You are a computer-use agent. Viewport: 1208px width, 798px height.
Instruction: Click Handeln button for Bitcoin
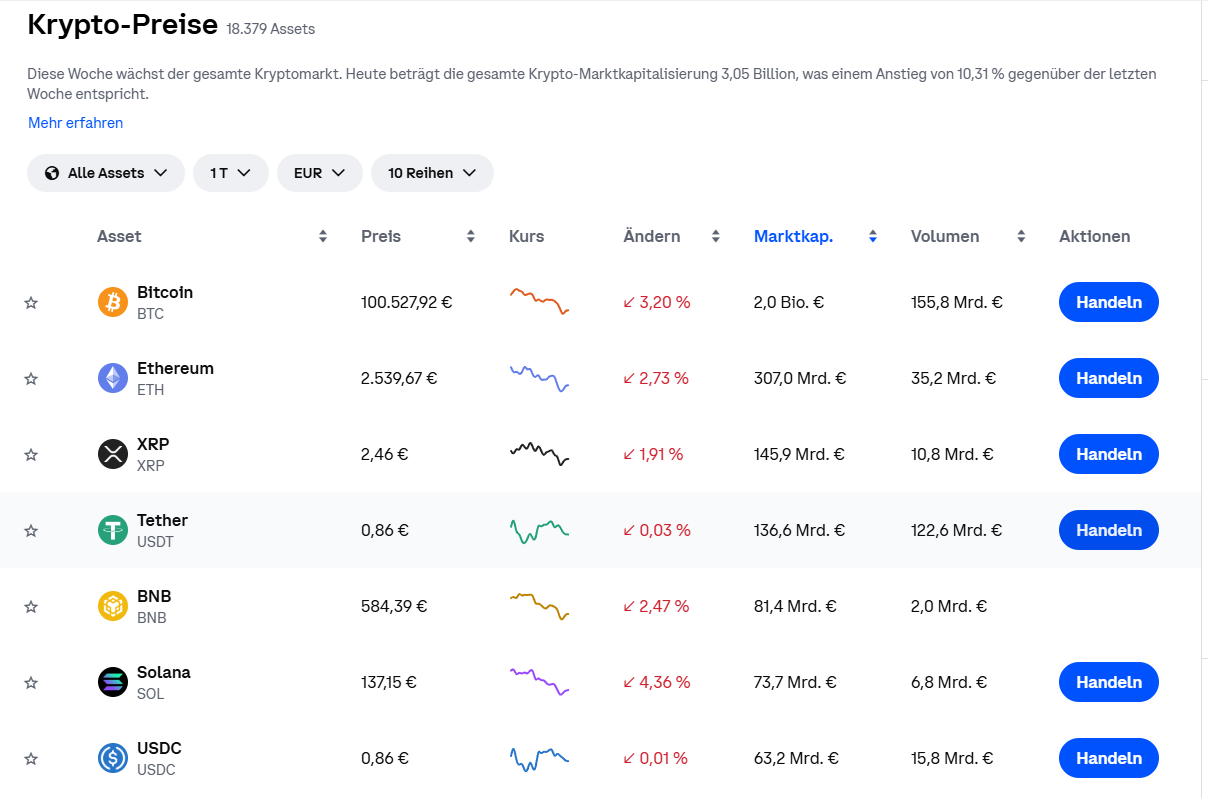click(1109, 302)
